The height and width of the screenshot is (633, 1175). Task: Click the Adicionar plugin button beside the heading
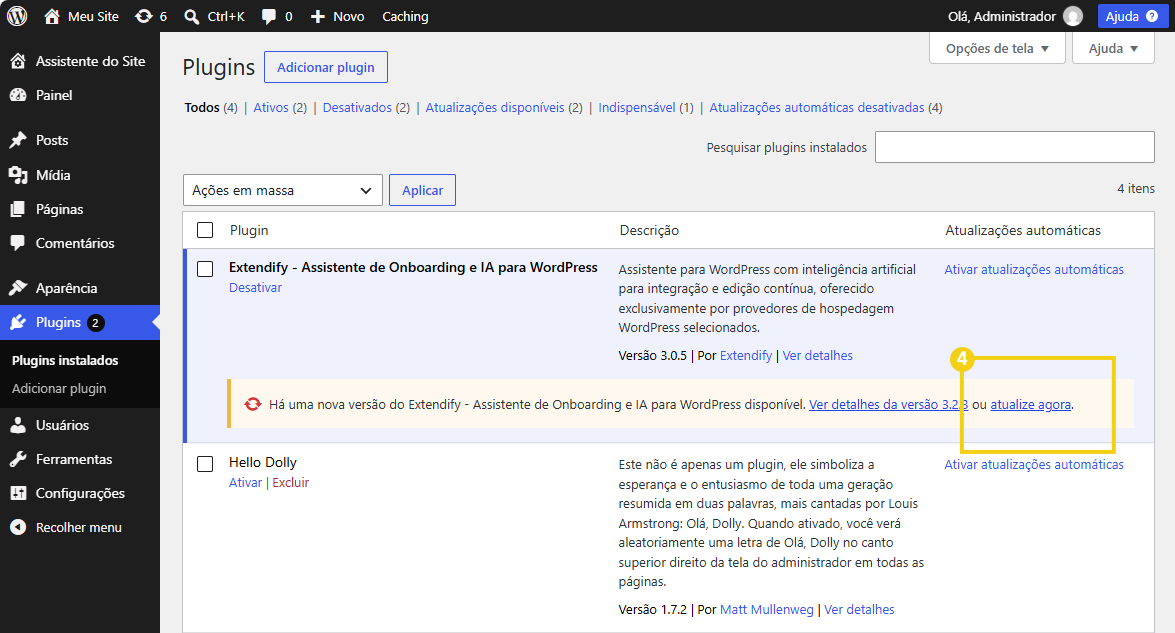(x=326, y=67)
